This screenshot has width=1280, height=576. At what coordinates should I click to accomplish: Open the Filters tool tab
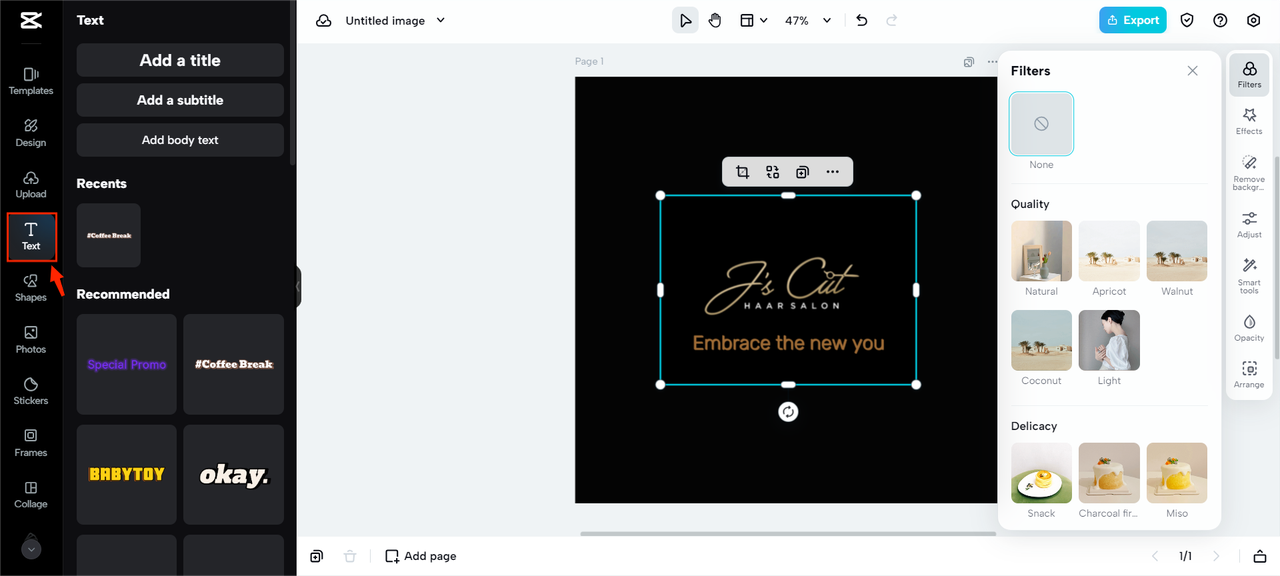tap(1249, 75)
